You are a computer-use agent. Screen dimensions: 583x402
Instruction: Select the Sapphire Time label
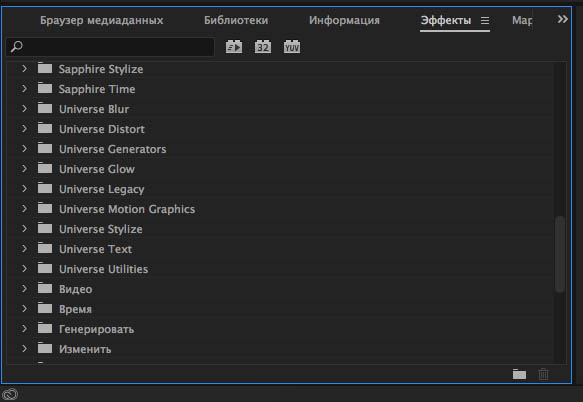97,89
